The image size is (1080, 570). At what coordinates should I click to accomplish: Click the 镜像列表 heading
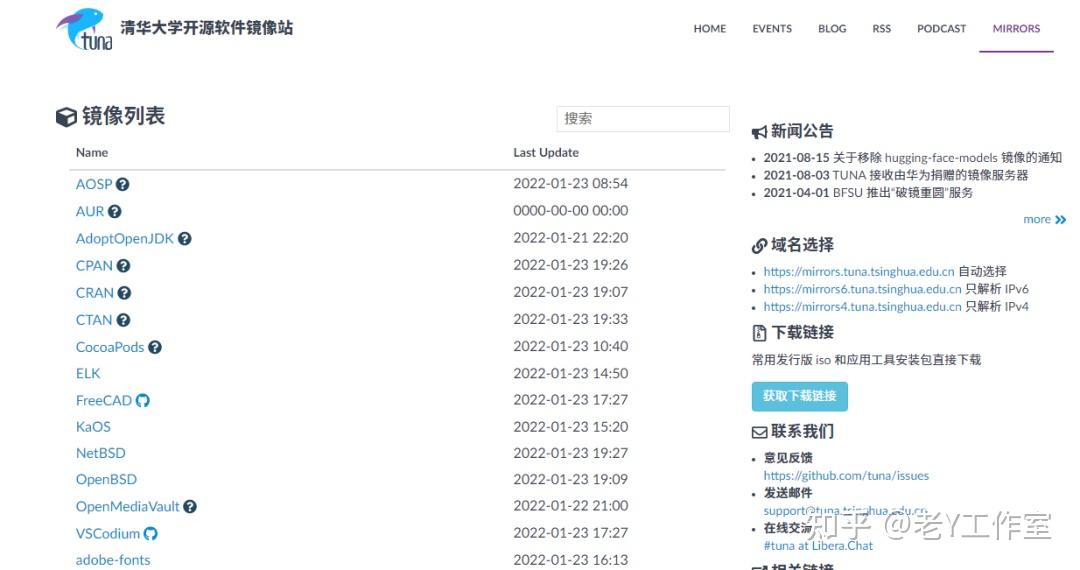[x=123, y=116]
